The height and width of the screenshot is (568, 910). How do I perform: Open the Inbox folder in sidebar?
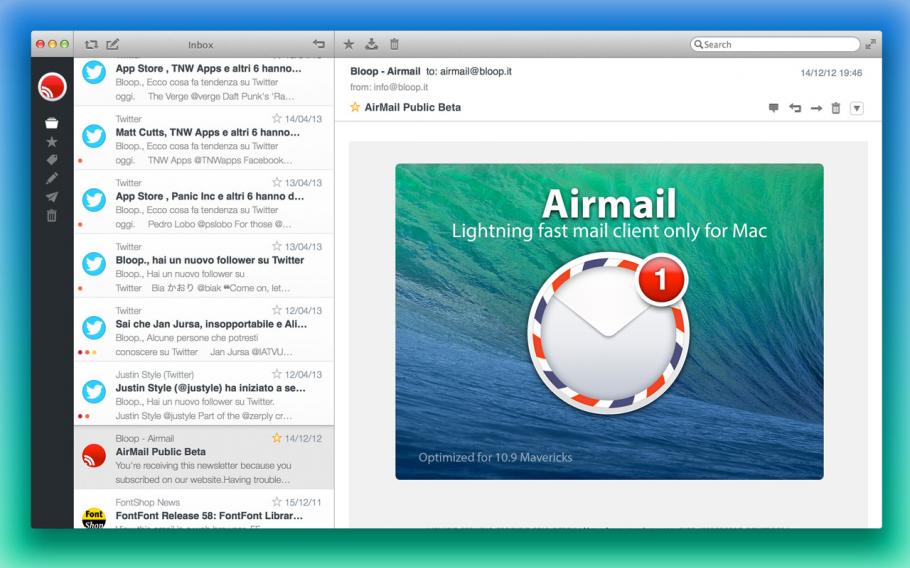[x=52, y=124]
